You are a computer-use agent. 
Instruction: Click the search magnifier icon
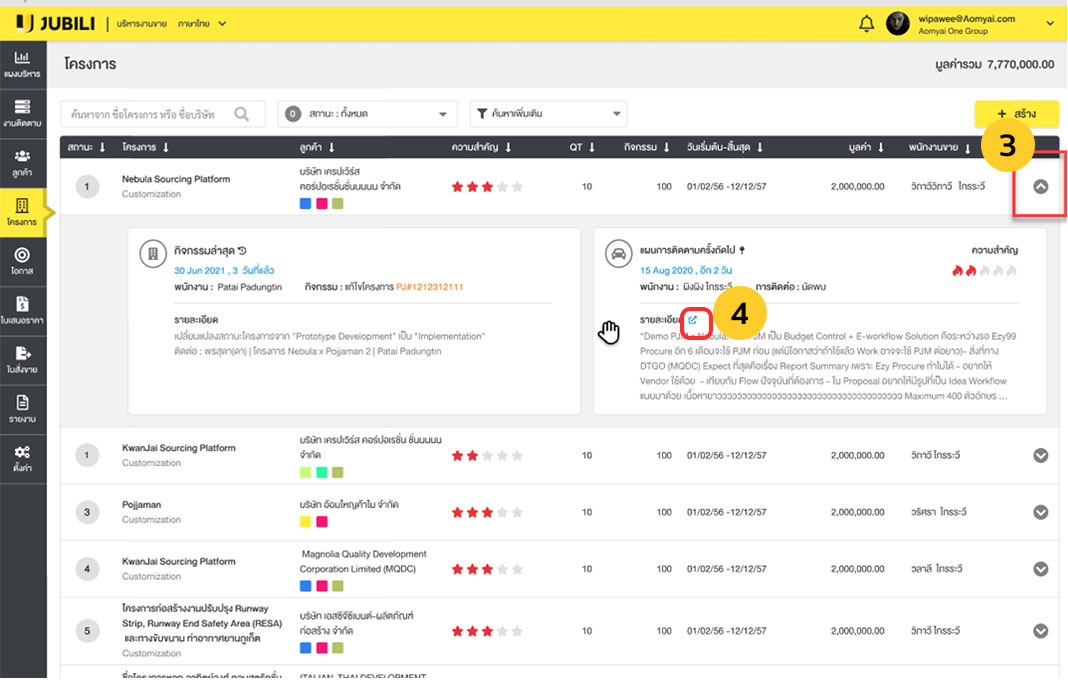242,114
